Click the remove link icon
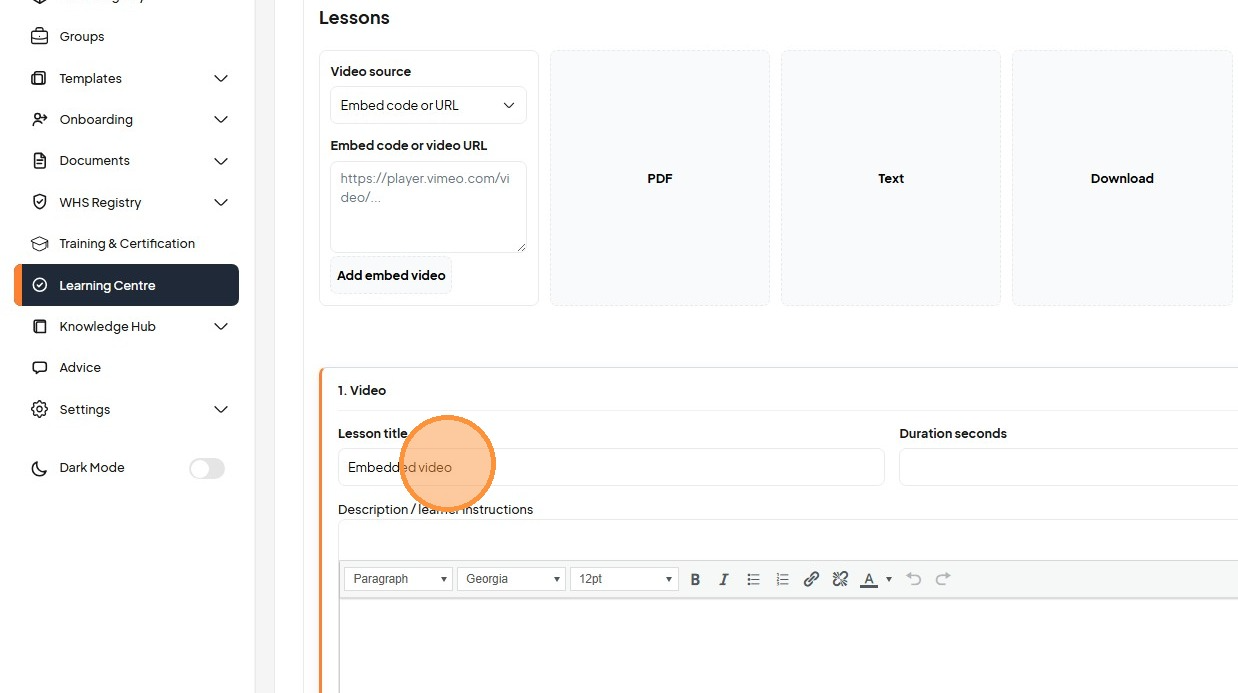 click(x=840, y=579)
